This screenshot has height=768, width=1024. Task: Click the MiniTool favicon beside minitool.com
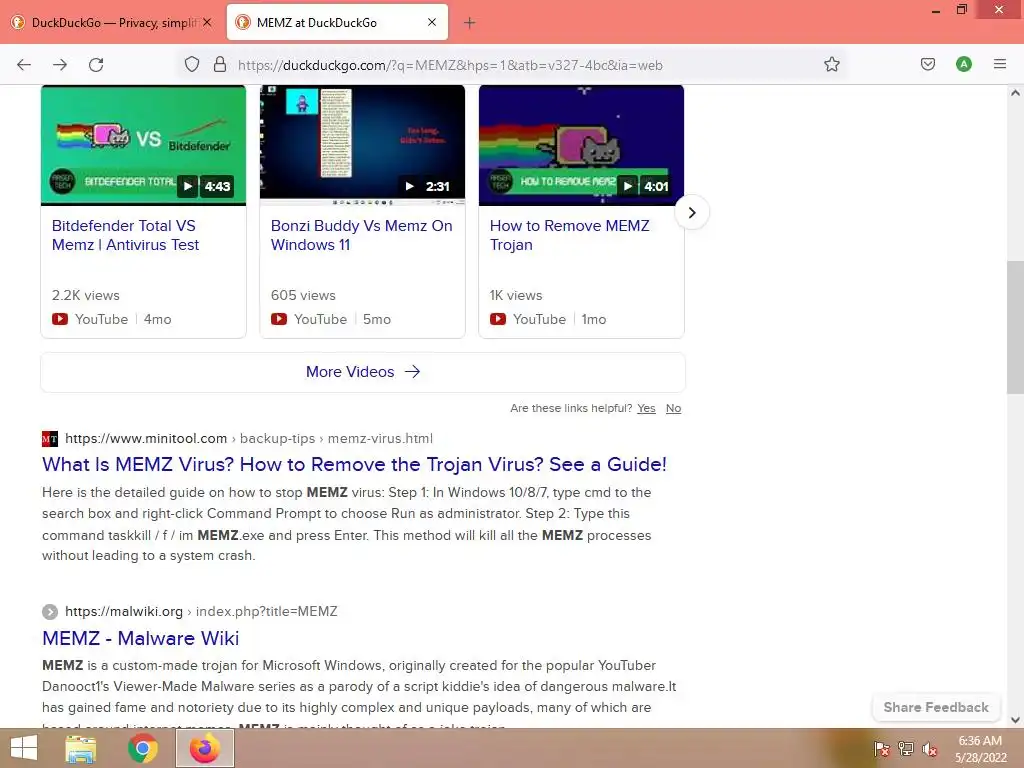(x=50, y=439)
